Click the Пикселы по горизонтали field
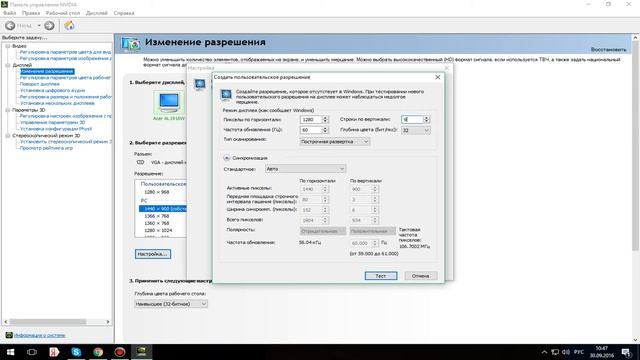This screenshot has height=360, width=640. (x=311, y=120)
